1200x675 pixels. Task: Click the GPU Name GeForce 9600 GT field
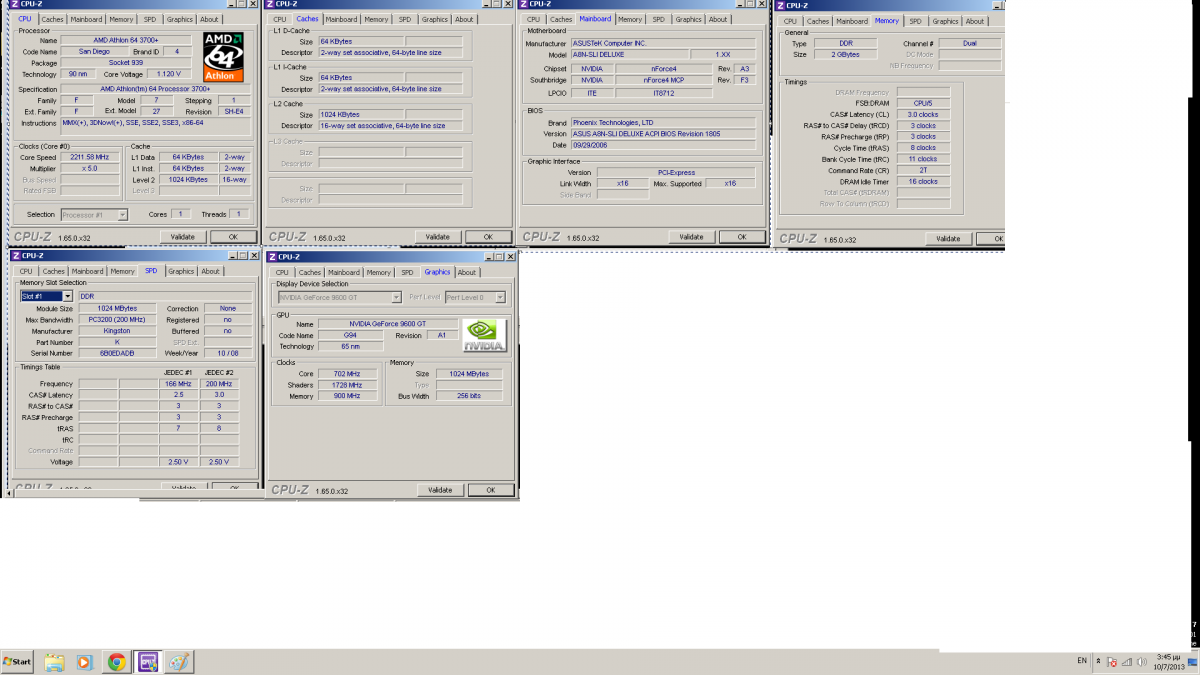[387, 324]
